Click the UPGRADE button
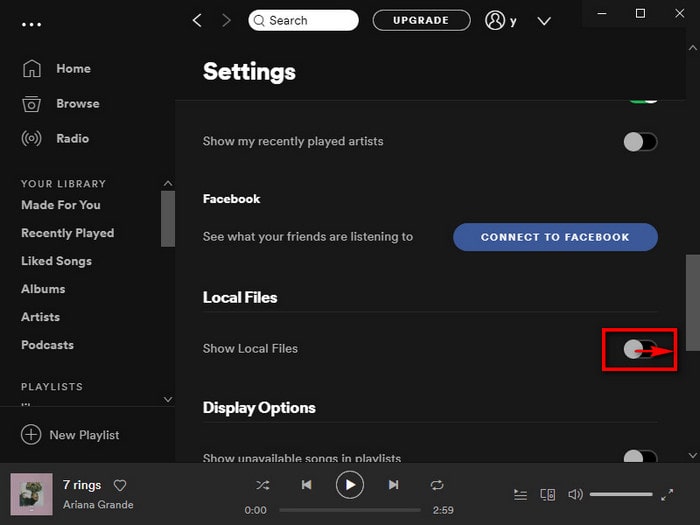 [x=421, y=21]
